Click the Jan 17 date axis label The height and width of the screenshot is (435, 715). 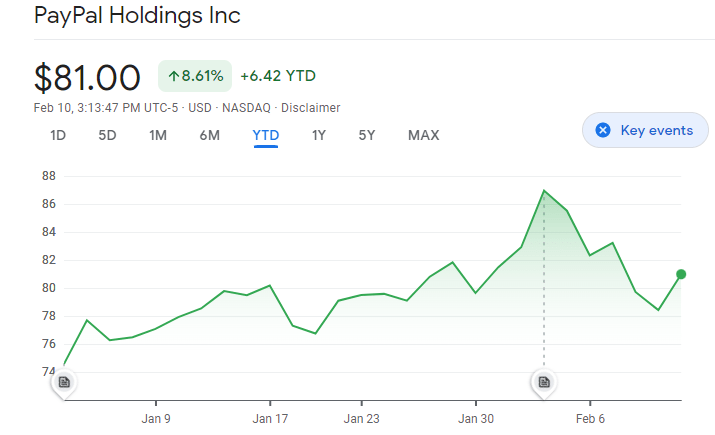(270, 418)
